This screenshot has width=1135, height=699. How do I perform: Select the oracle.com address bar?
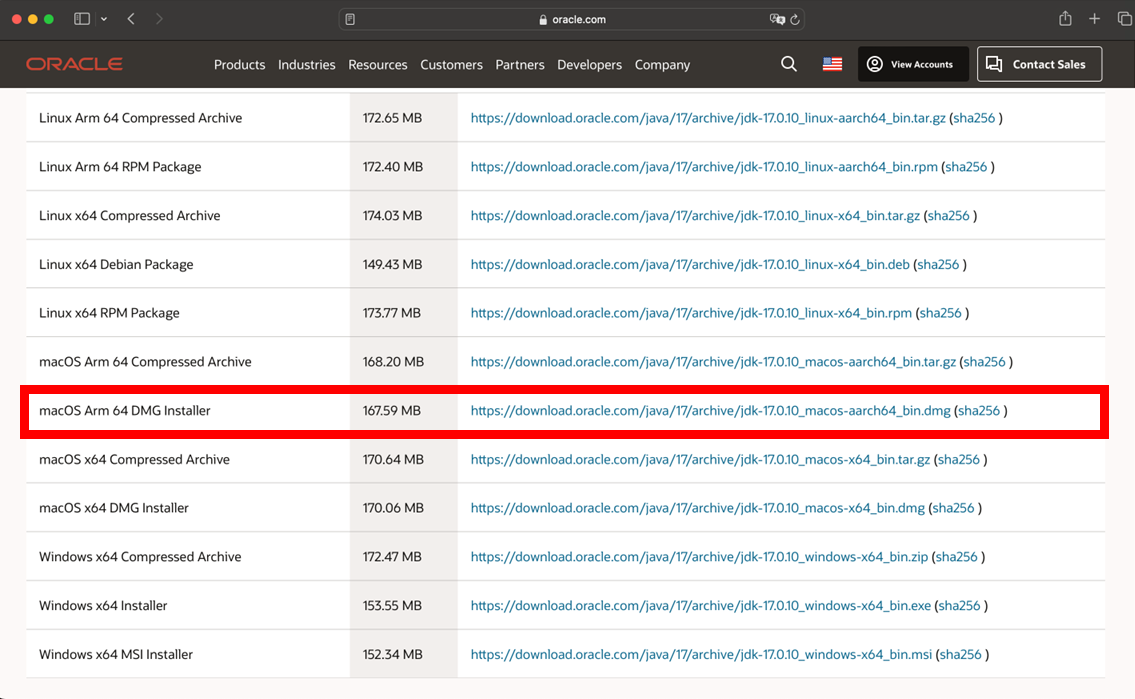(572, 20)
